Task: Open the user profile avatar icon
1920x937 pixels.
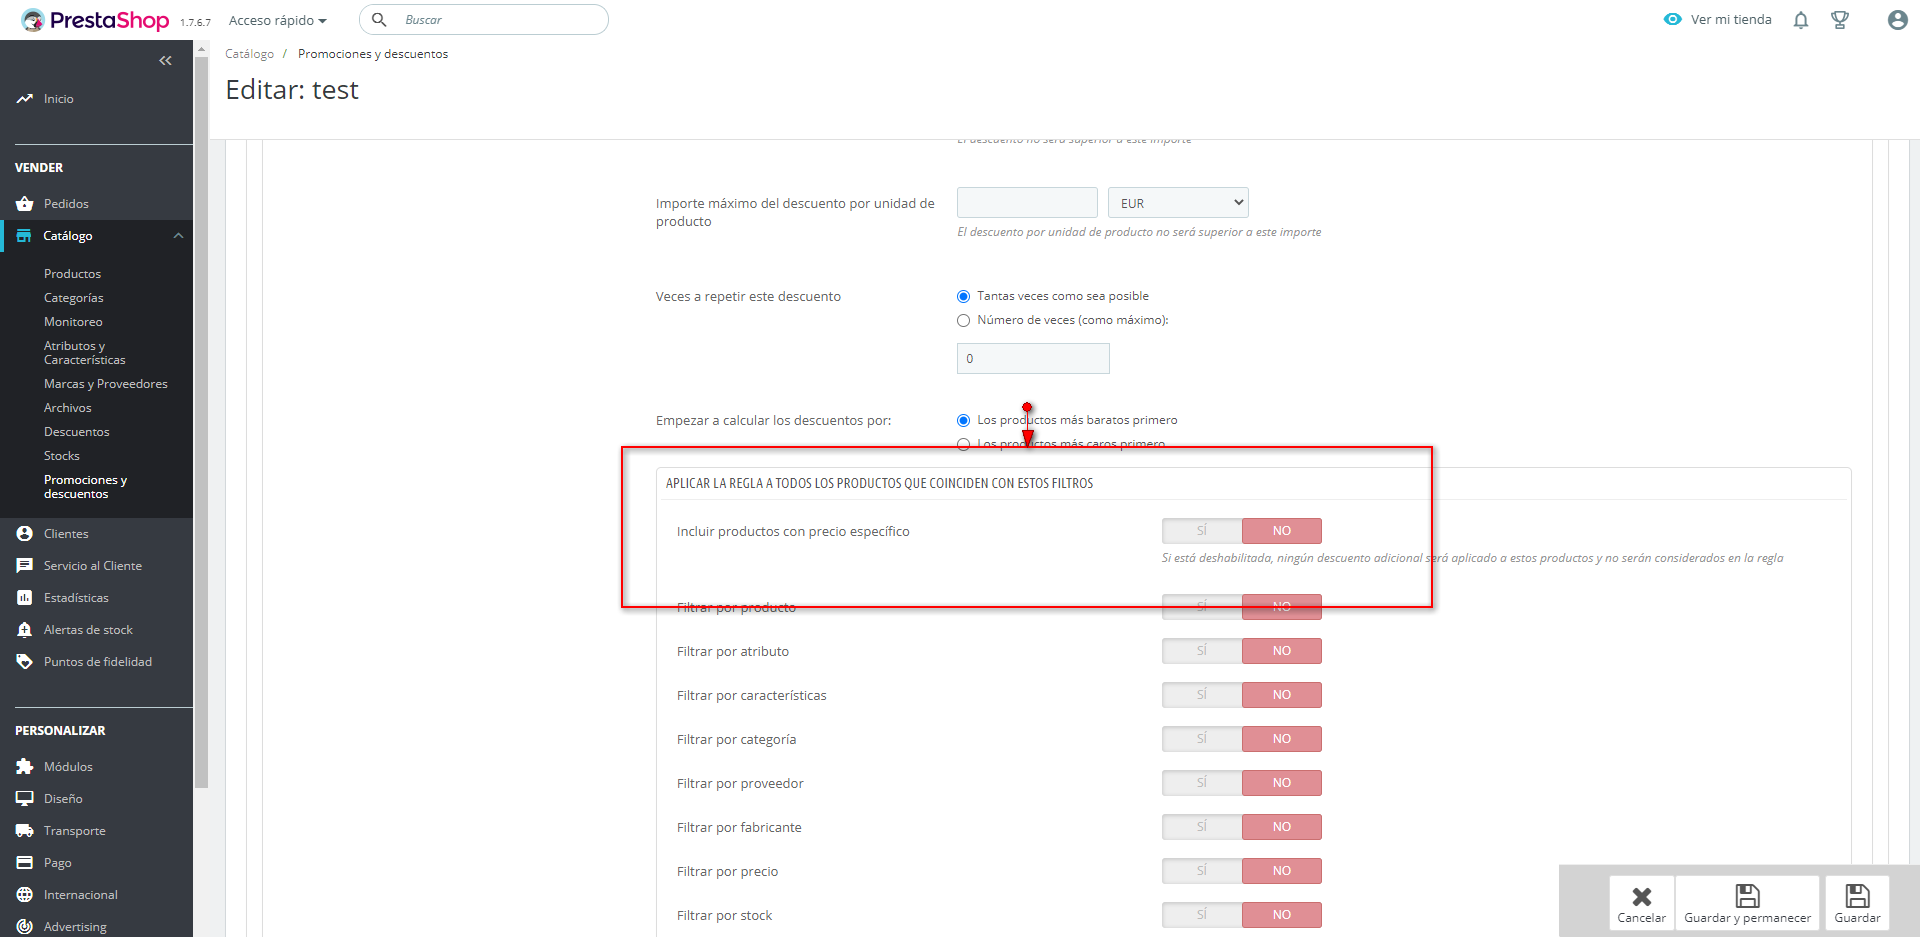Action: click(1897, 20)
